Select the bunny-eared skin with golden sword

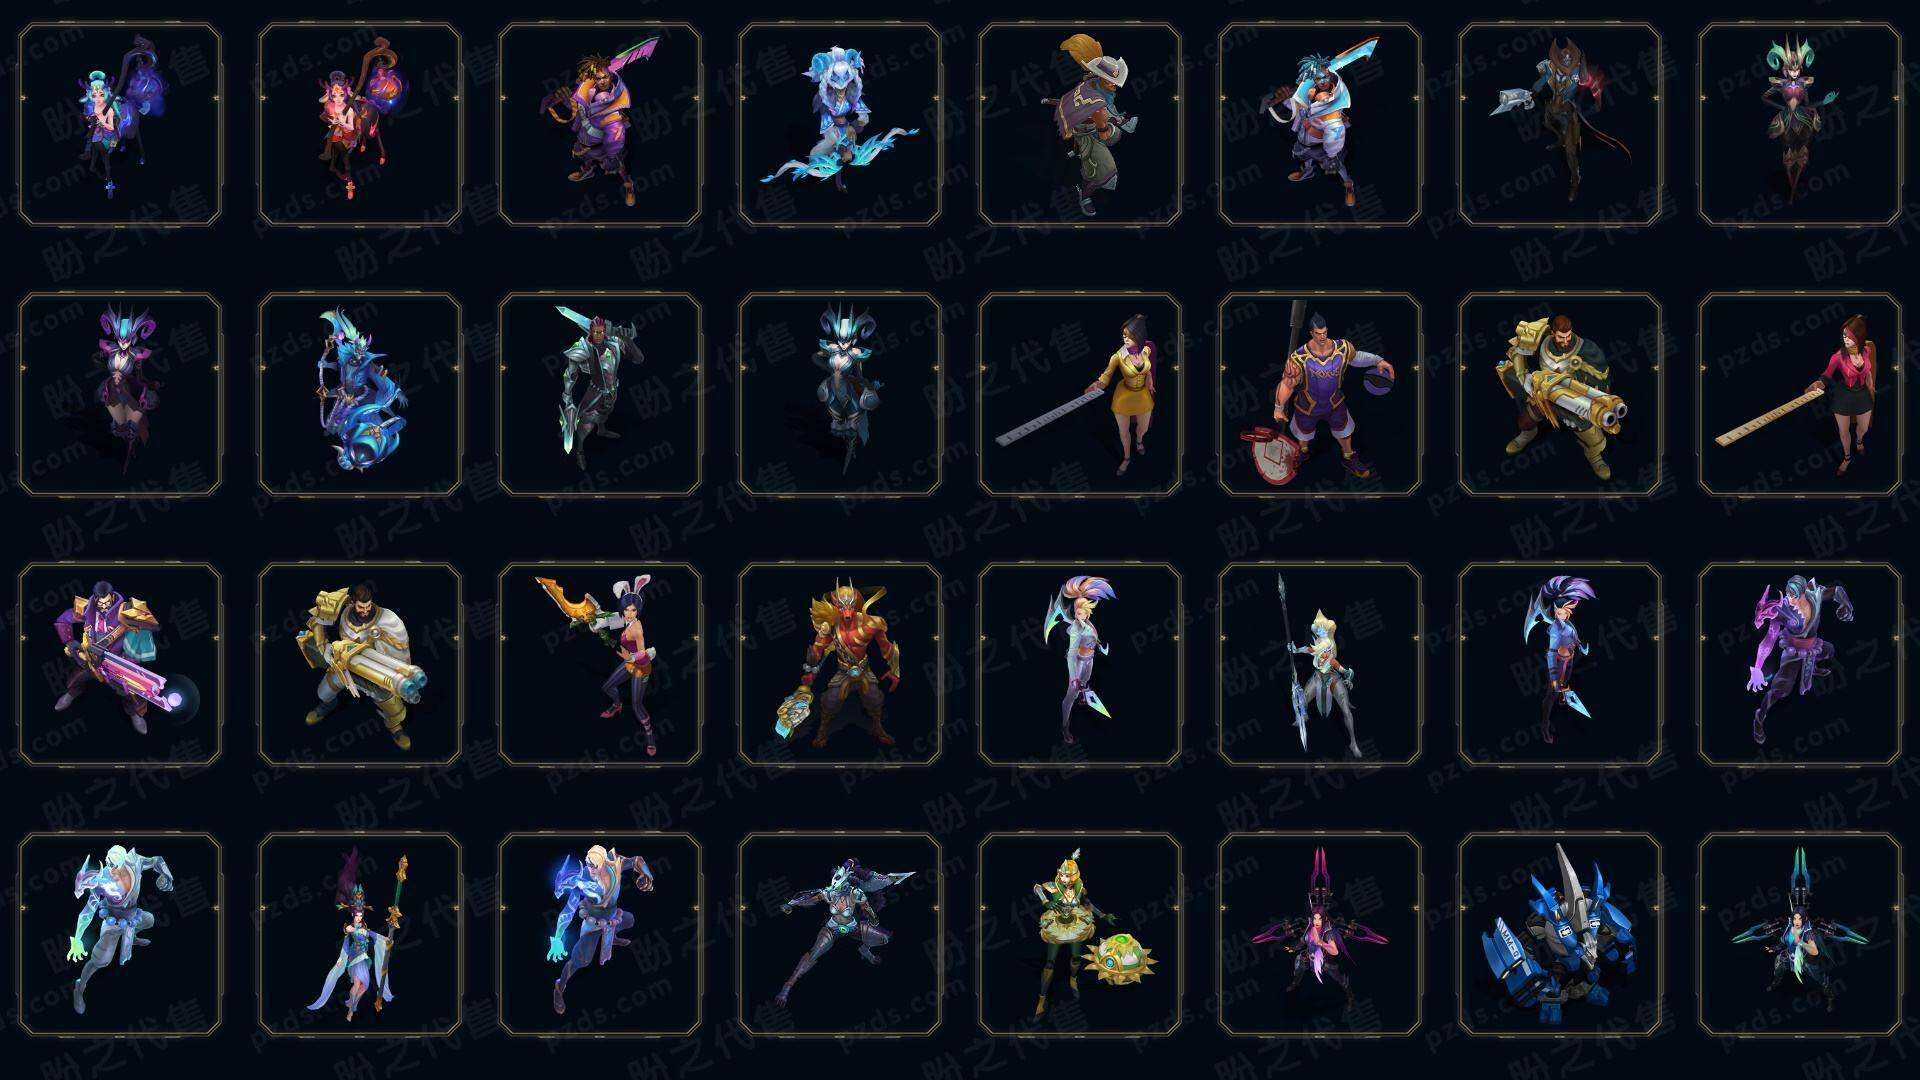(x=600, y=664)
